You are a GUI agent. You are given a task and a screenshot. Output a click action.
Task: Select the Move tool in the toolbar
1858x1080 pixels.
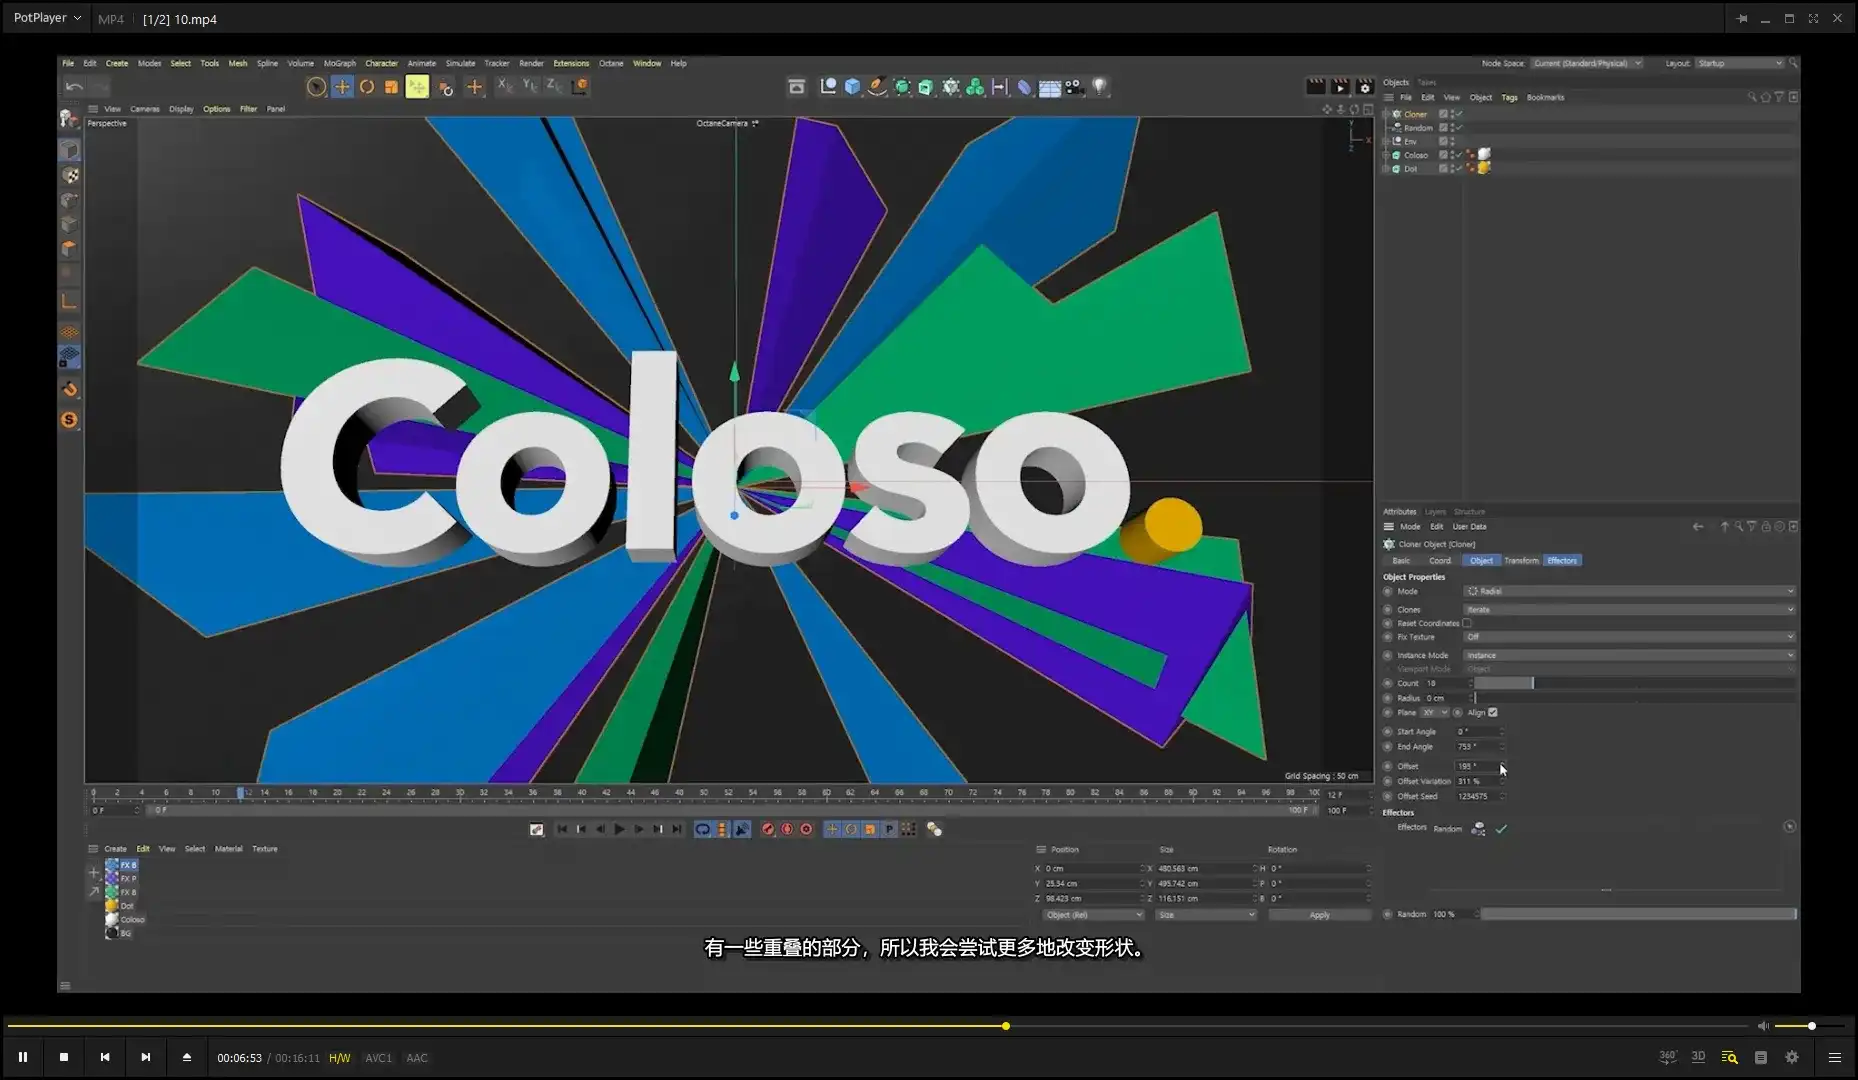341,86
